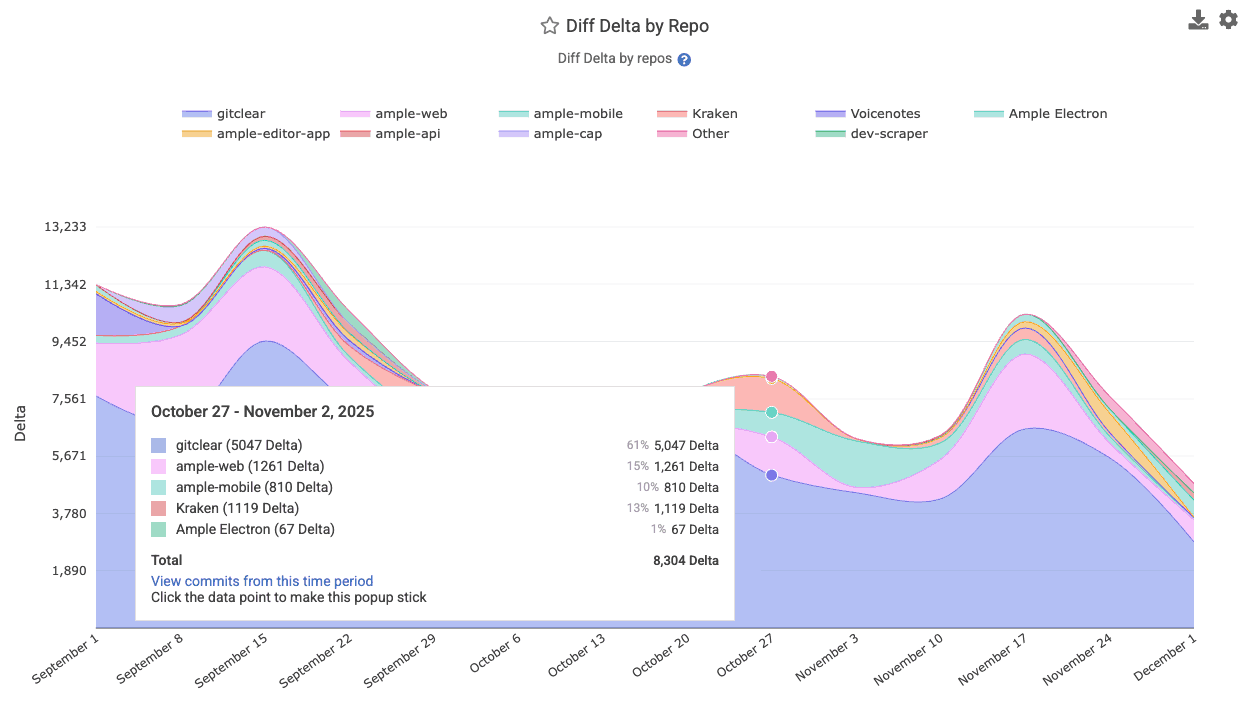The width and height of the screenshot is (1259, 723).
Task: Click the ample-mobile teal data point marker
Action: click(x=771, y=412)
